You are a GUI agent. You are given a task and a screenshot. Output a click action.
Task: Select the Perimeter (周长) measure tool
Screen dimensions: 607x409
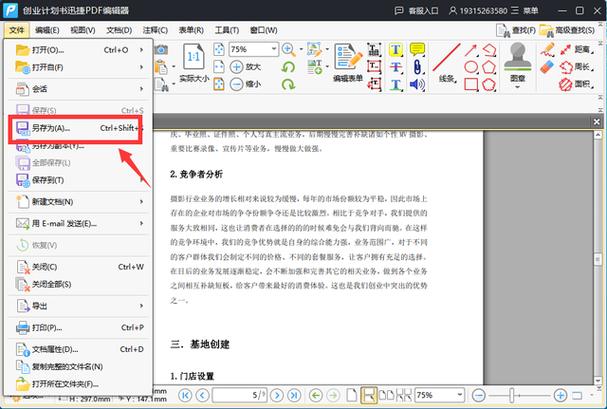click(576, 67)
